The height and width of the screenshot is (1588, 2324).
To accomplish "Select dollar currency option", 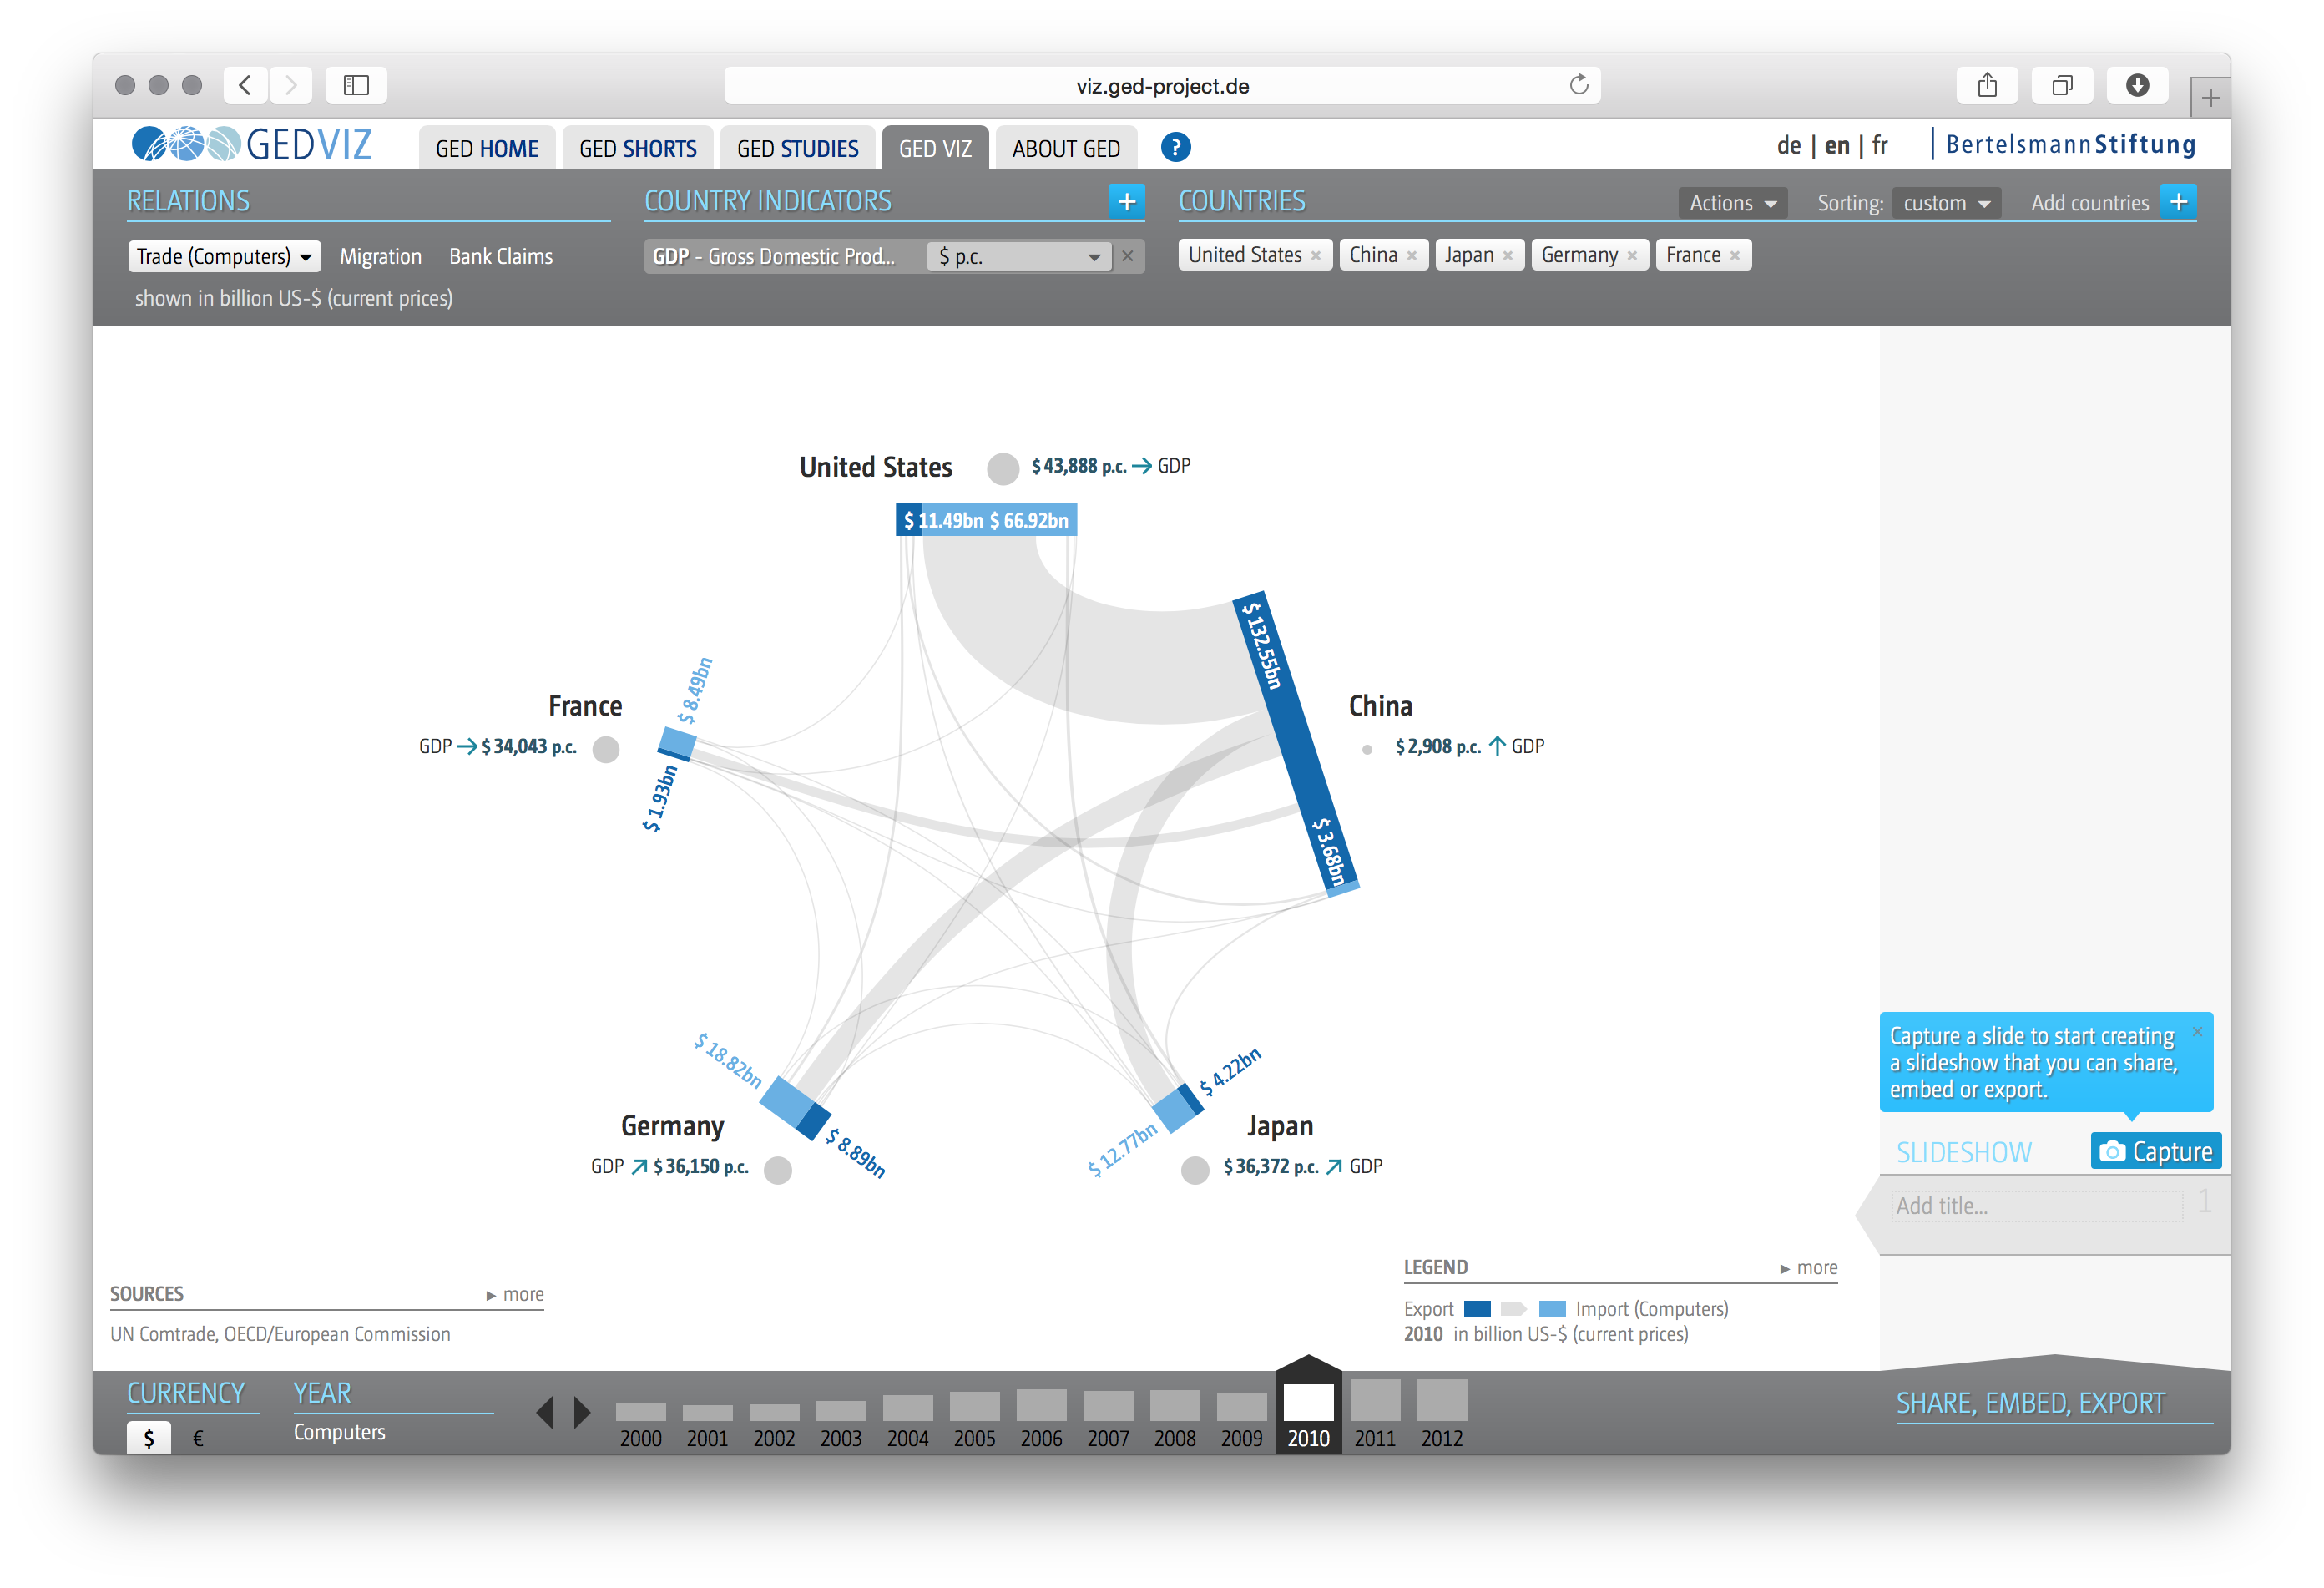I will coord(149,1438).
